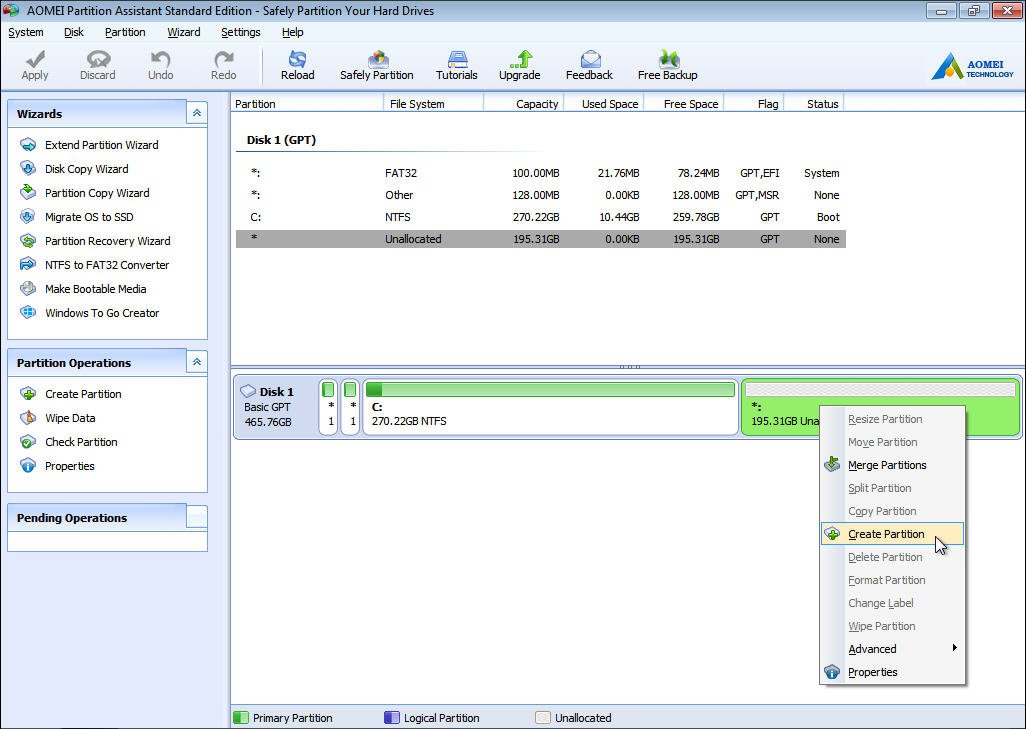Launch the Extend Partition Wizard
Screen dimensions: 1026x729
coord(101,145)
